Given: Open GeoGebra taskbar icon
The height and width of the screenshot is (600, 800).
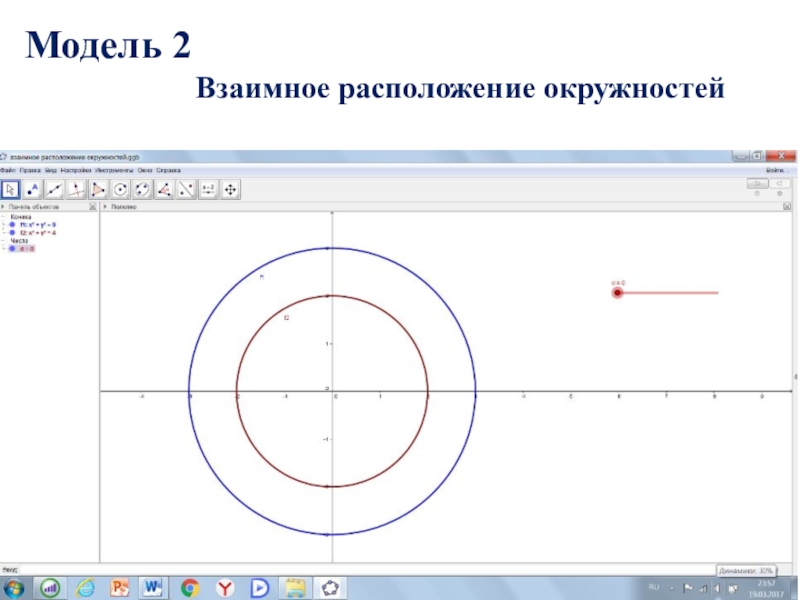Looking at the screenshot, I should (330, 588).
